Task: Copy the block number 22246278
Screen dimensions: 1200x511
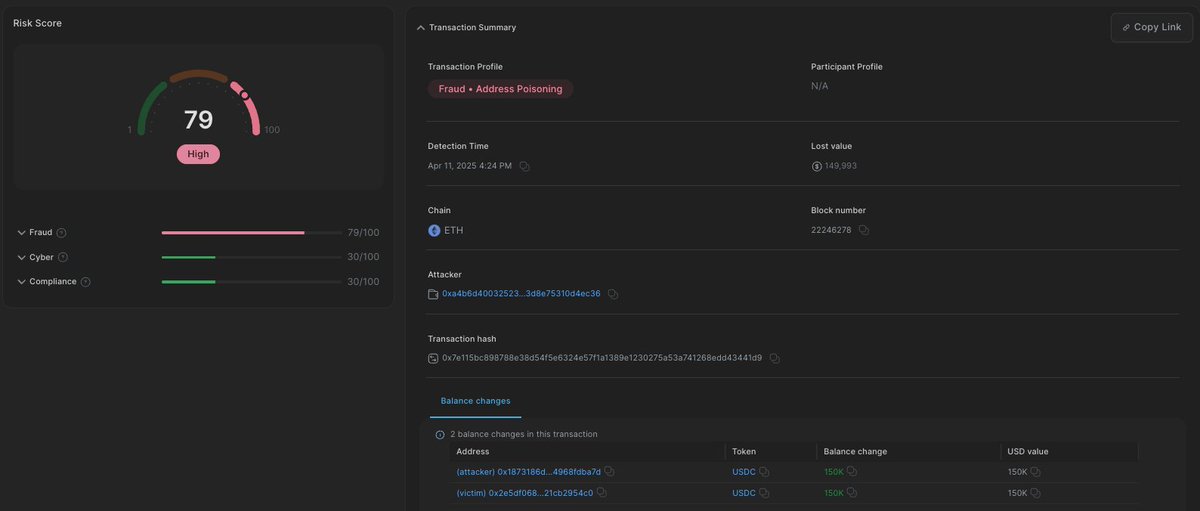Action: [864, 230]
